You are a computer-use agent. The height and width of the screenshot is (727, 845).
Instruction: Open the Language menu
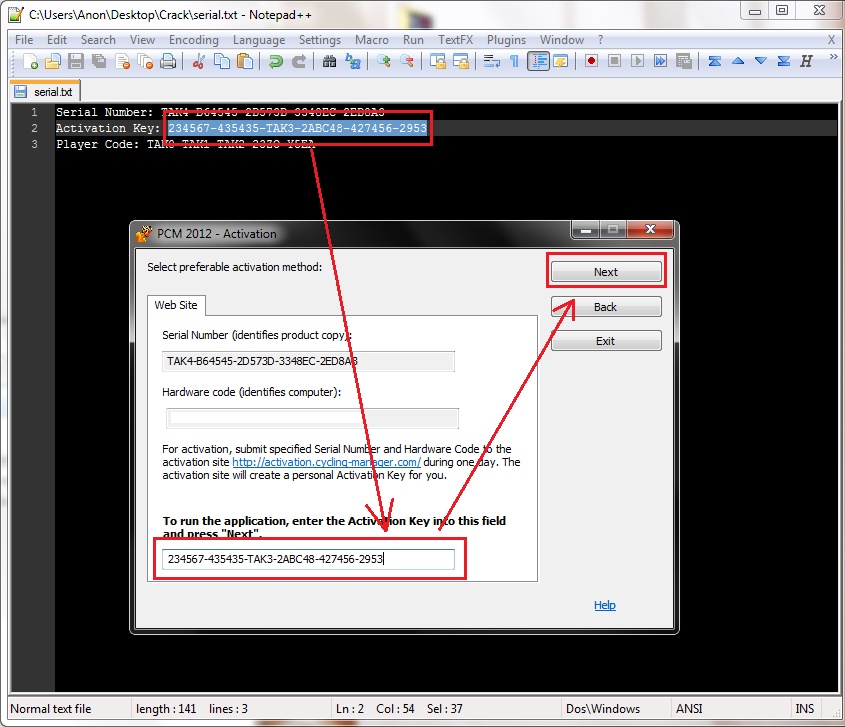point(259,40)
